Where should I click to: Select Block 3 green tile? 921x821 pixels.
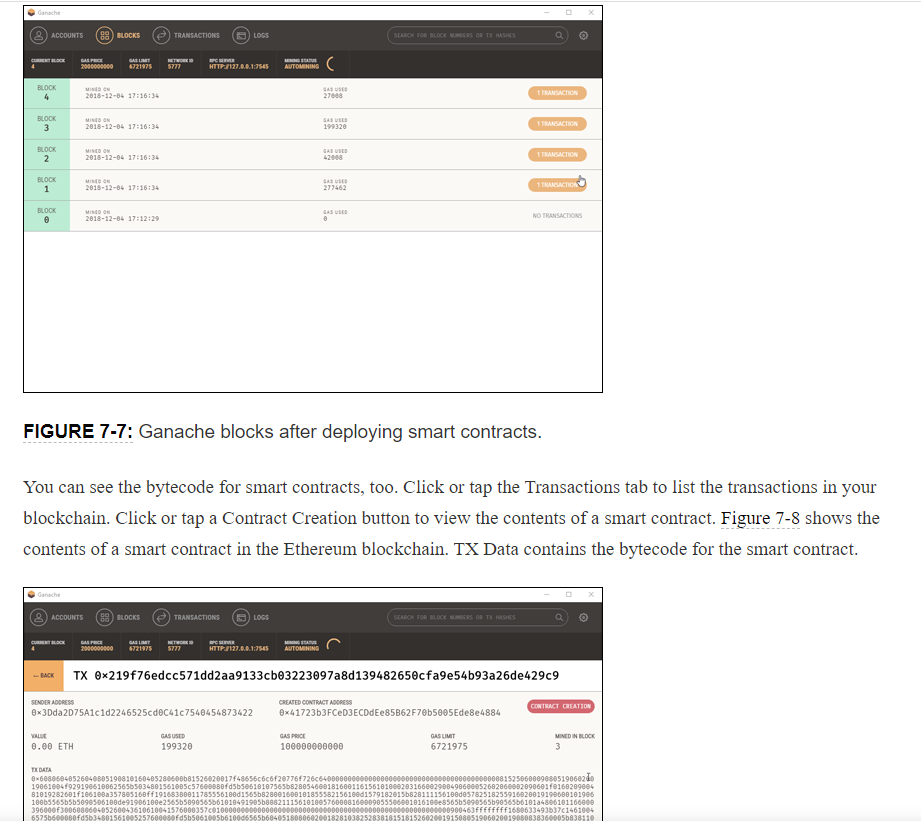(47, 124)
